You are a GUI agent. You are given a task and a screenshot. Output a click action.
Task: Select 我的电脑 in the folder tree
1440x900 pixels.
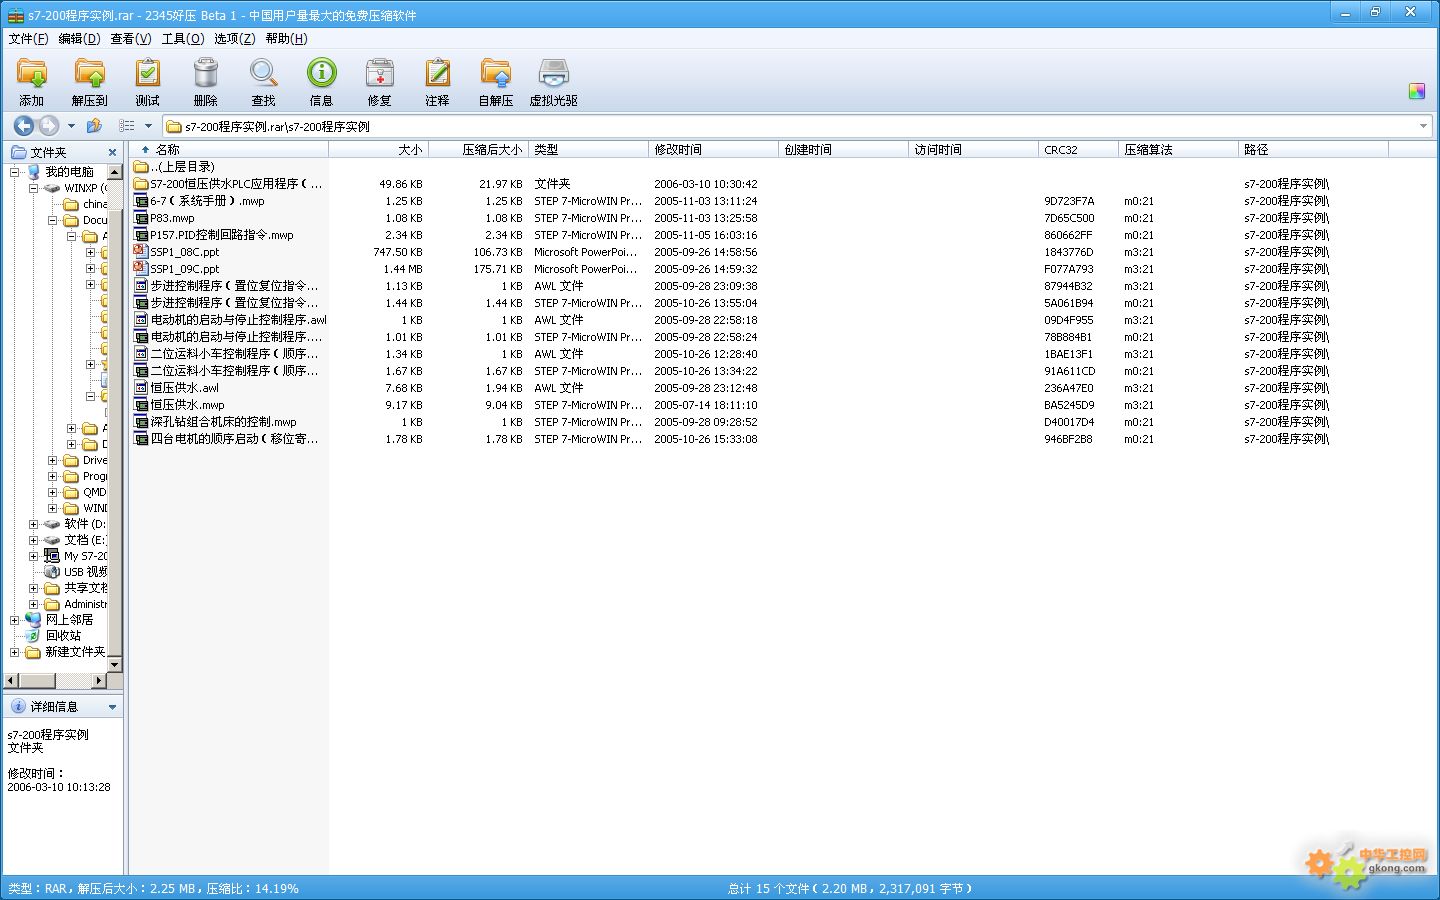point(69,172)
